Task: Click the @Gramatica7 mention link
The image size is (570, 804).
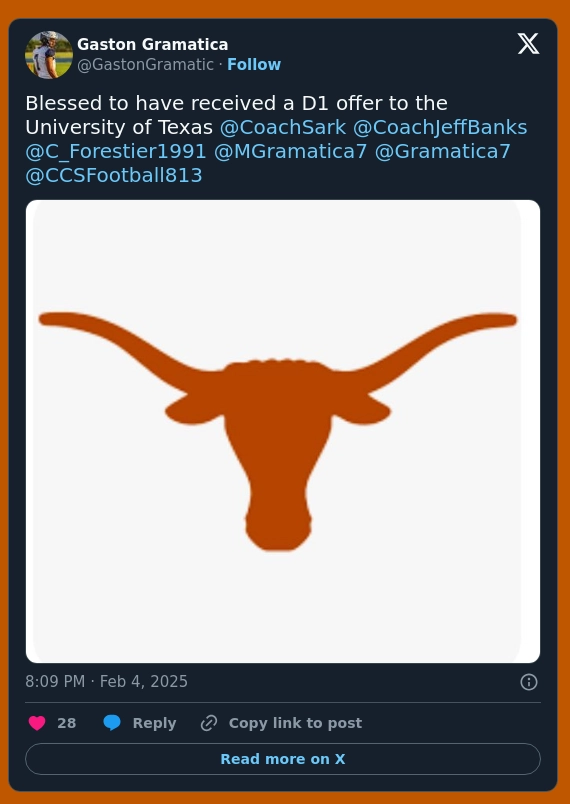Action: pos(443,152)
